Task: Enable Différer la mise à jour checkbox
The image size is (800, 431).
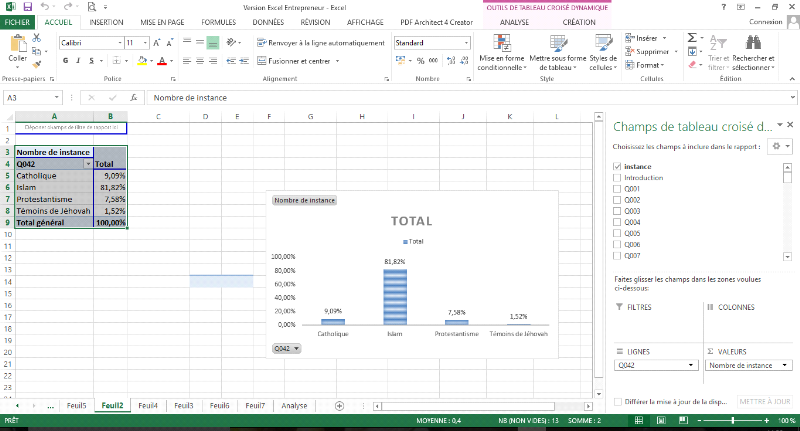Action: [x=617, y=401]
